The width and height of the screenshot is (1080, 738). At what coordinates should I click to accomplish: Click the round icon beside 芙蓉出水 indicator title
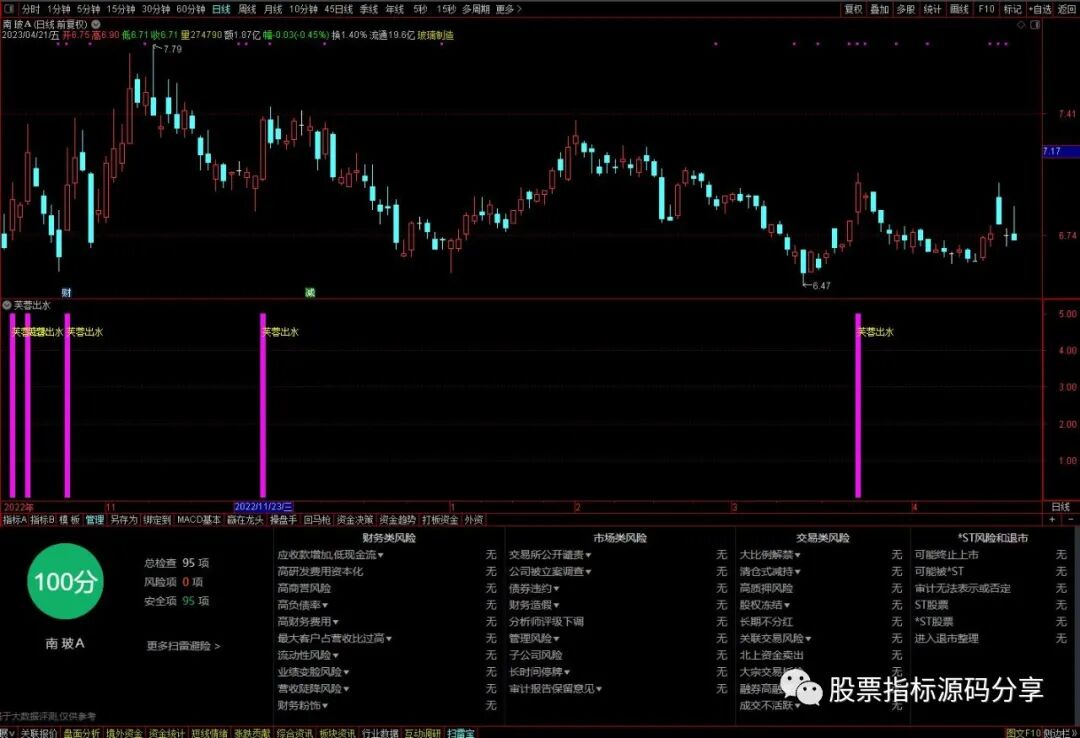(x=7, y=305)
